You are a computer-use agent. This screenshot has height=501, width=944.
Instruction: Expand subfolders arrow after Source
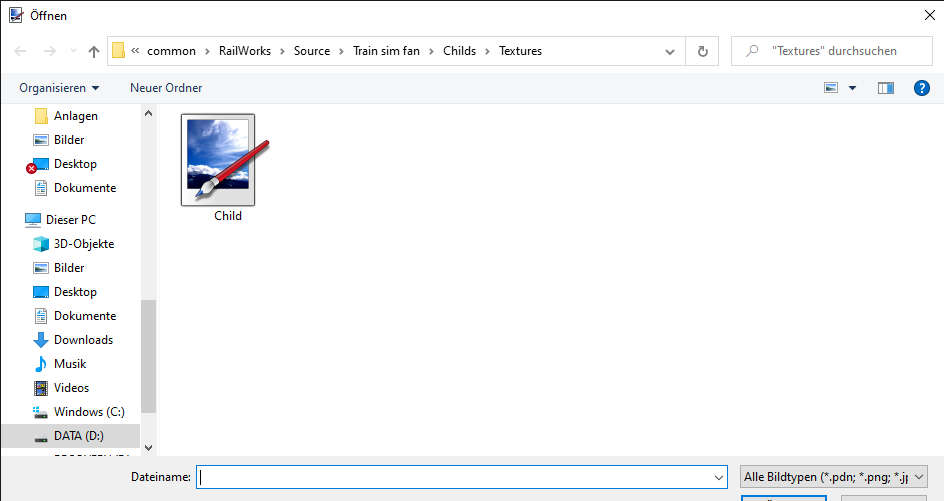click(341, 51)
